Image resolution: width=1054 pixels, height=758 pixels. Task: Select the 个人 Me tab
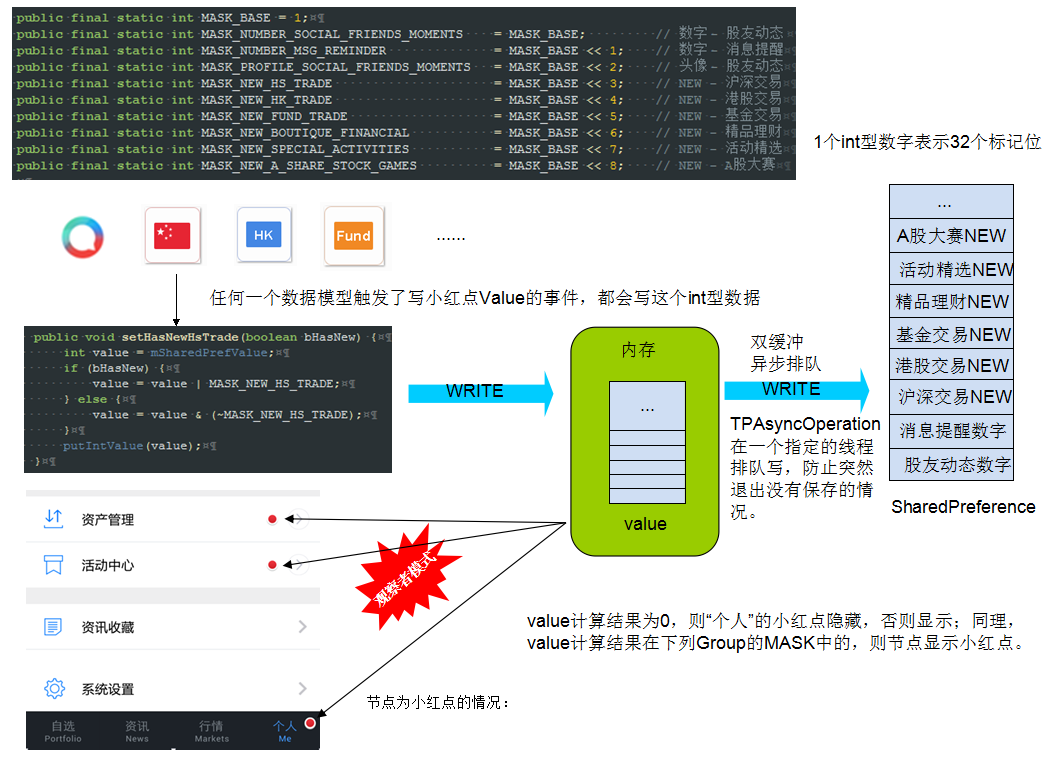[285, 731]
